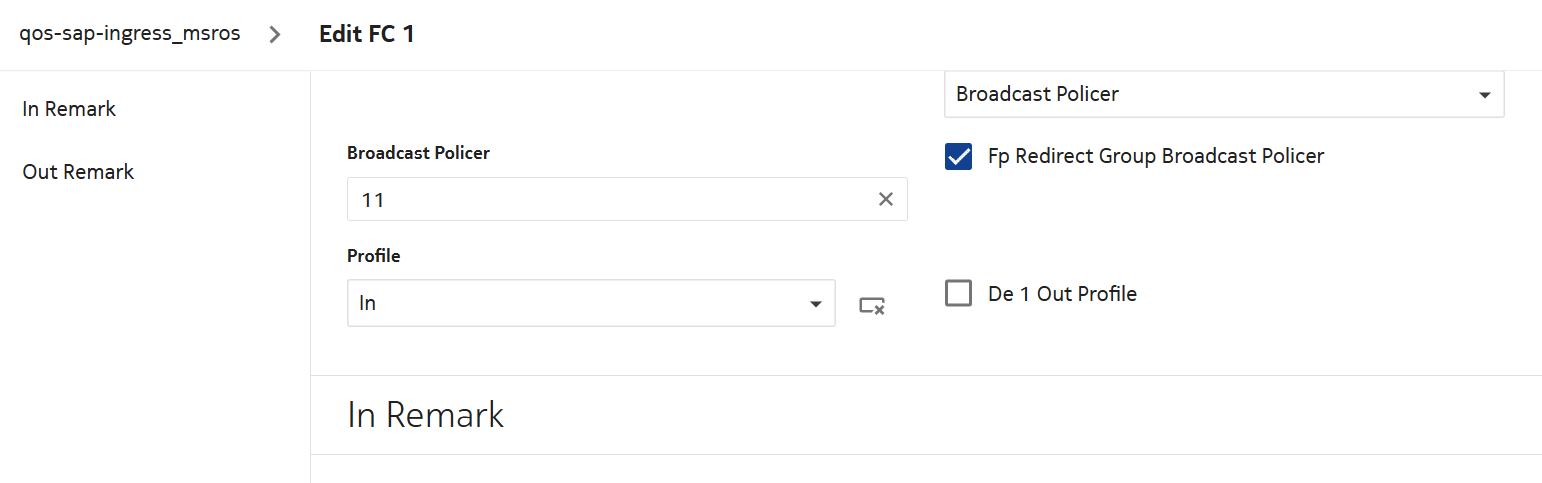The height and width of the screenshot is (483, 1542).
Task: Click the Profile field label
Action: (x=373, y=256)
